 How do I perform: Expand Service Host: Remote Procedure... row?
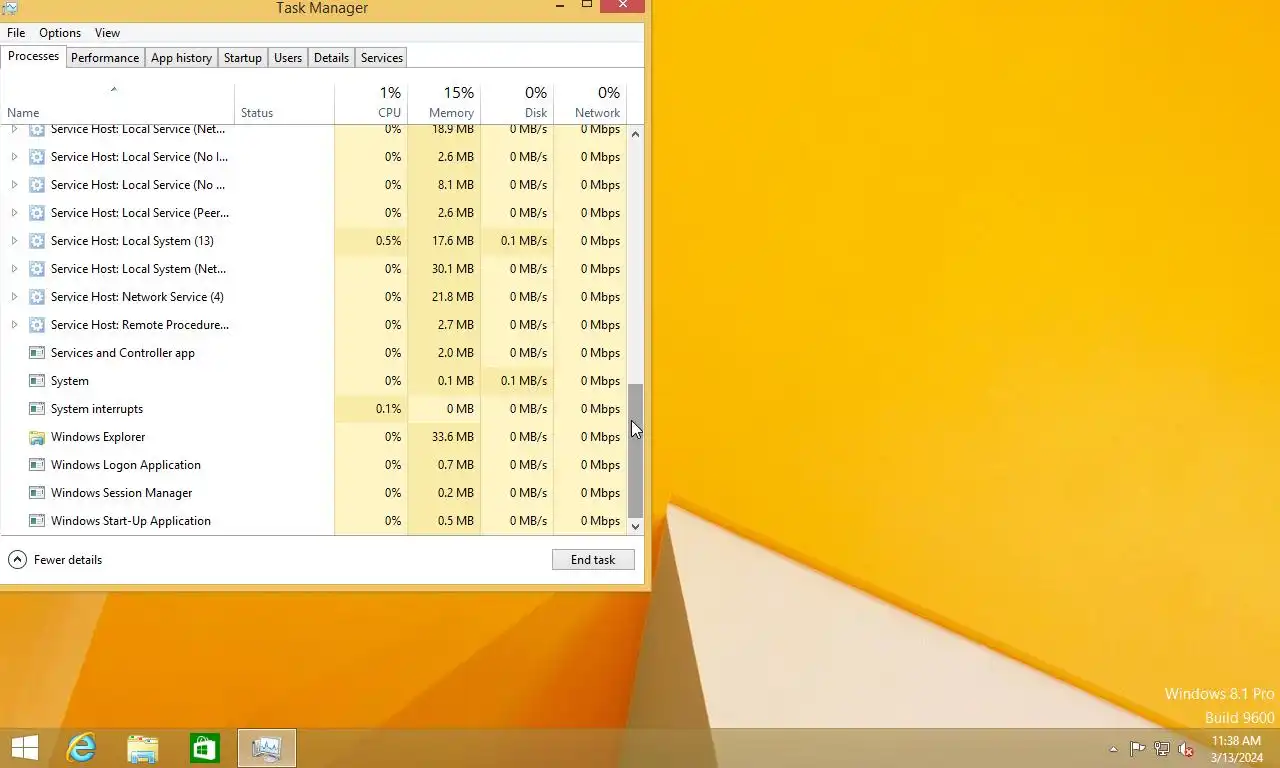pos(14,325)
